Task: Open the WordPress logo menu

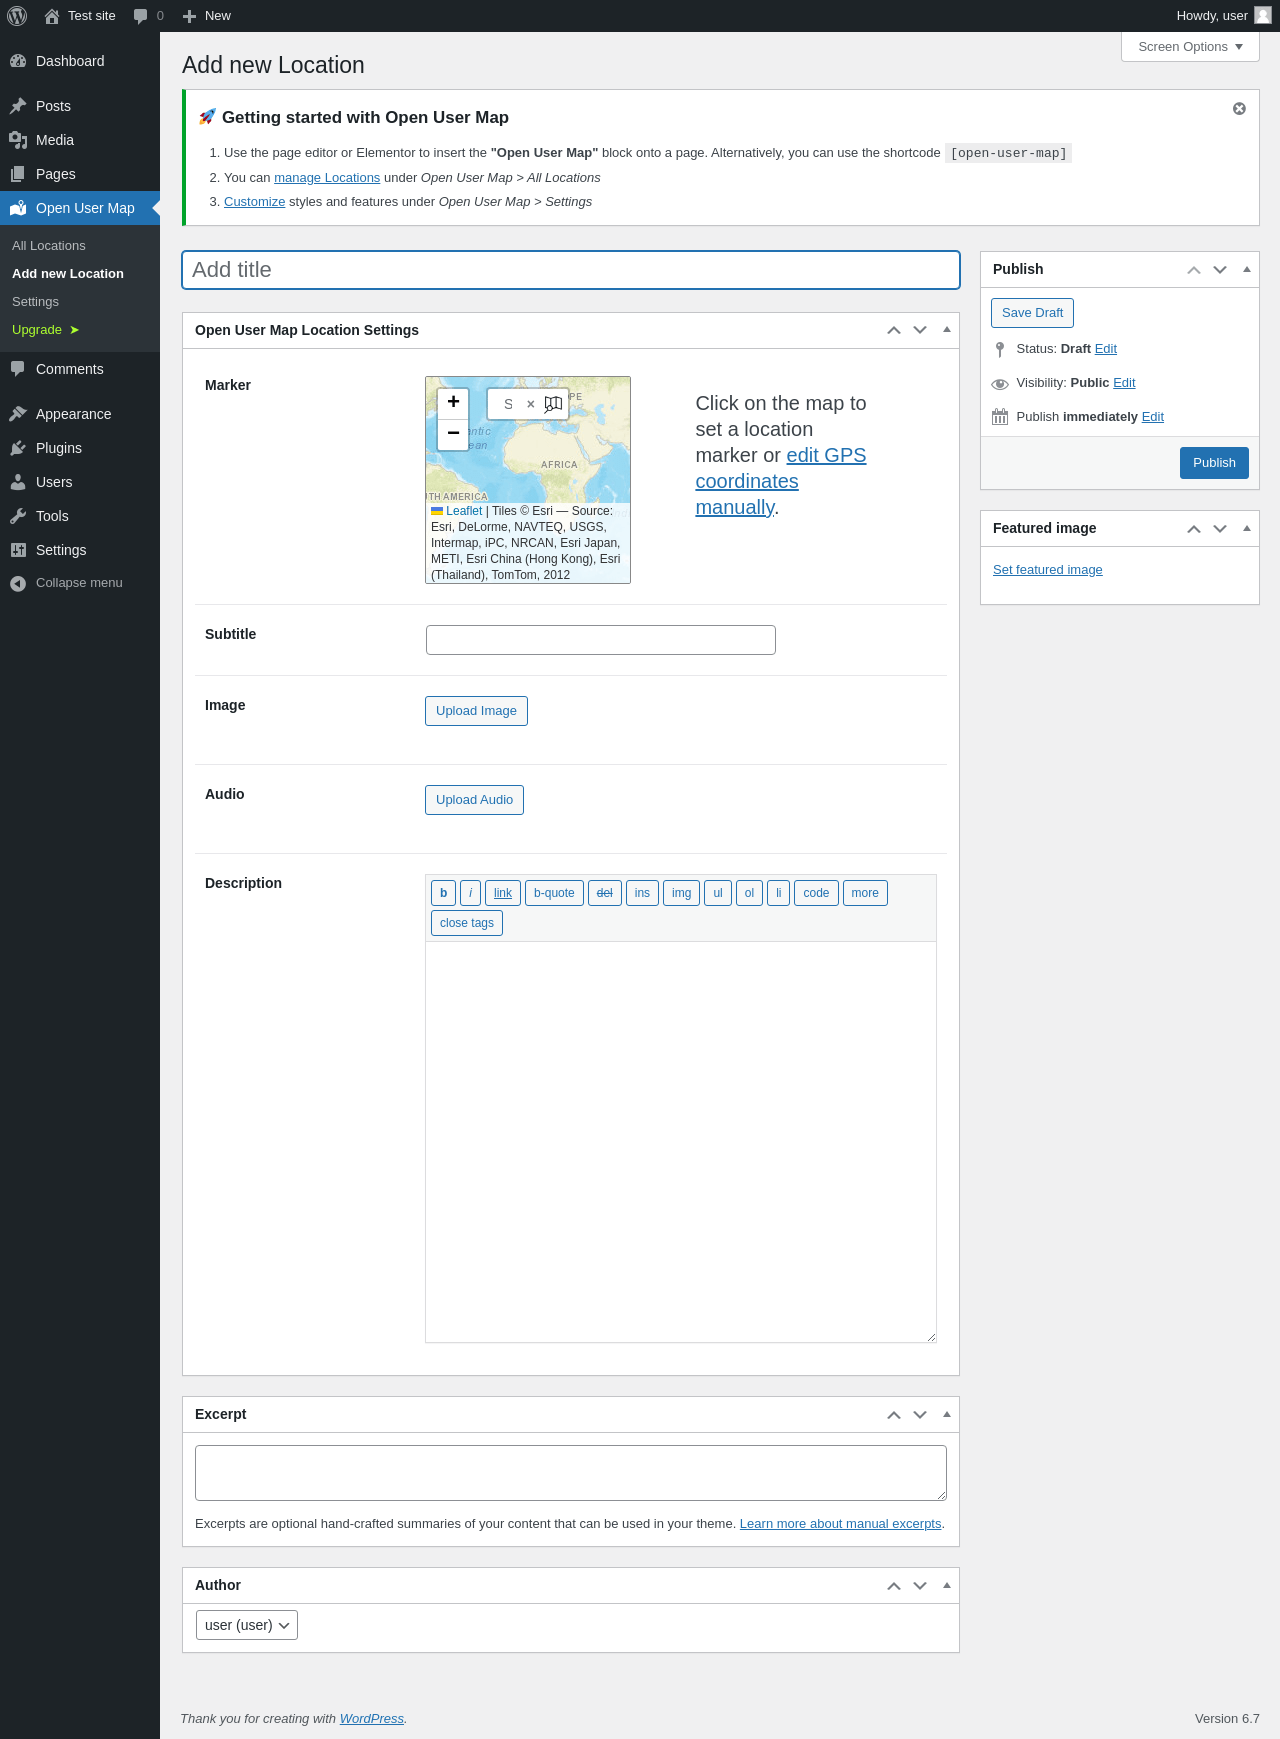Action: click(x=17, y=16)
